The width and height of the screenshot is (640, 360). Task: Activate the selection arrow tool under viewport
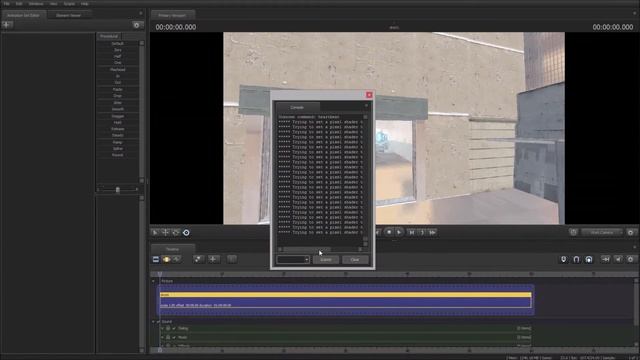click(x=155, y=233)
